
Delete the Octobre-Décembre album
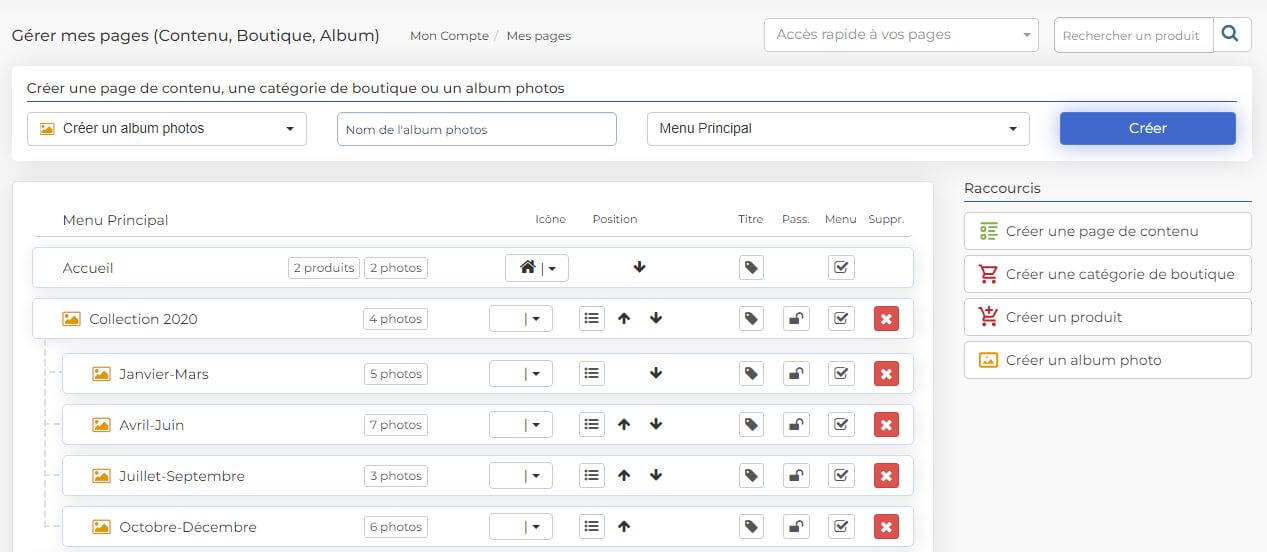coord(885,527)
